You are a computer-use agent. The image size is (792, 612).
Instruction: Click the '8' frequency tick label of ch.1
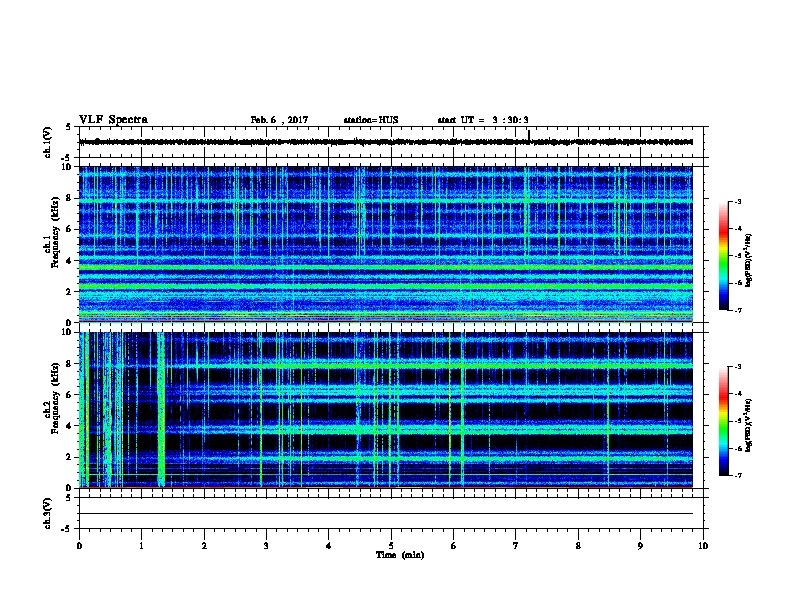(x=69, y=198)
